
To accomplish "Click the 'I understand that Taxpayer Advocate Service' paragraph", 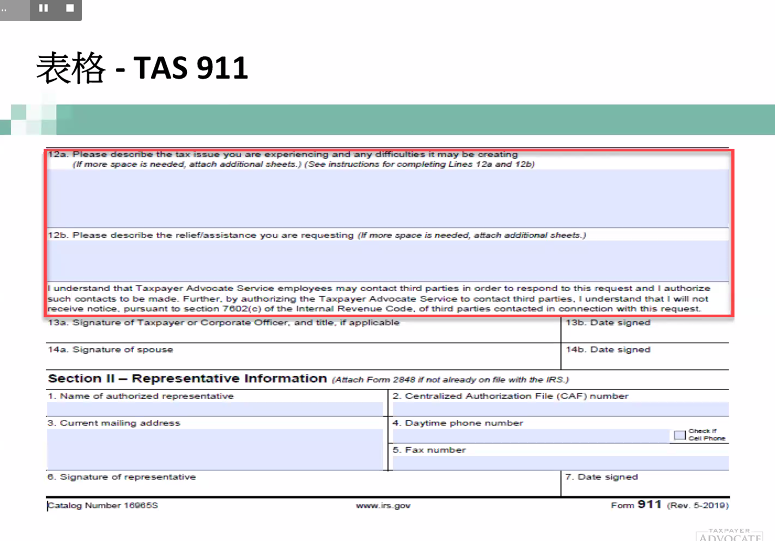I will point(379,298).
